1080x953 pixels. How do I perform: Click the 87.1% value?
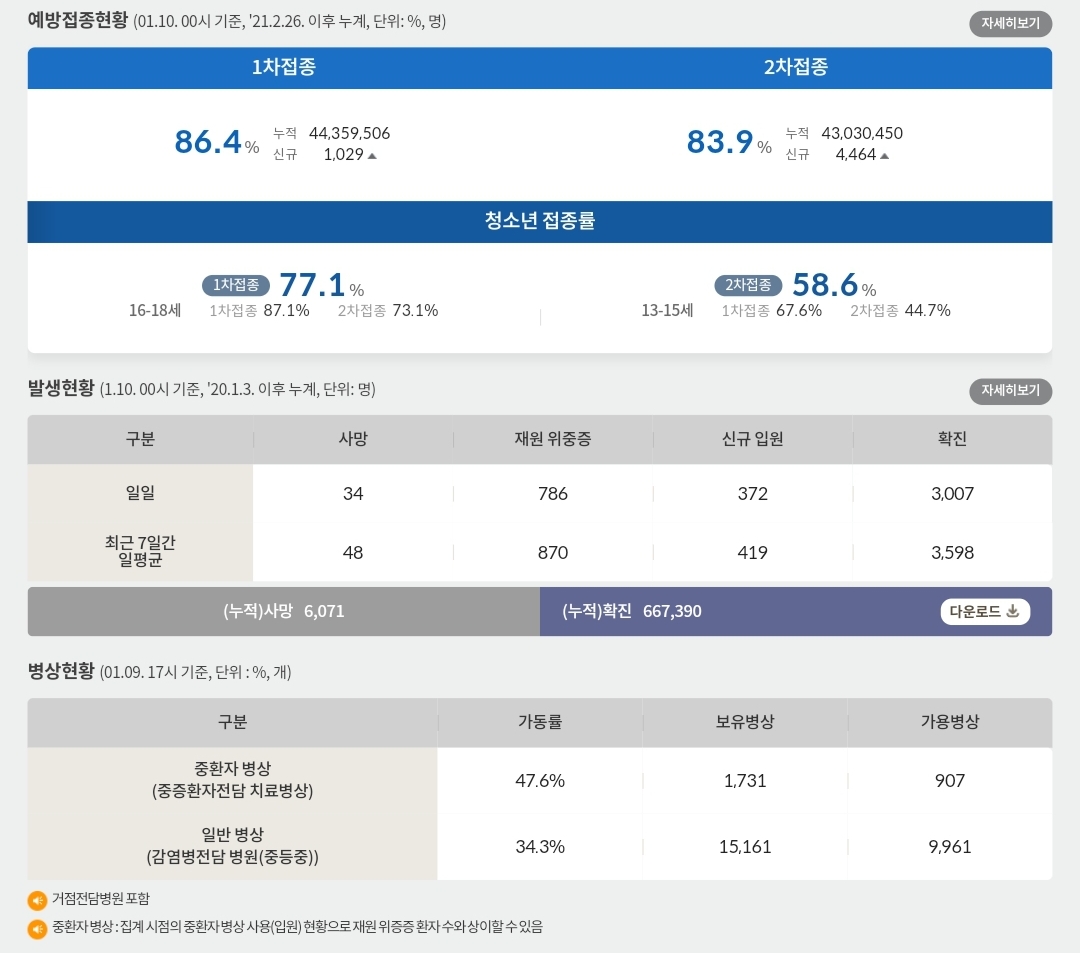tap(287, 311)
